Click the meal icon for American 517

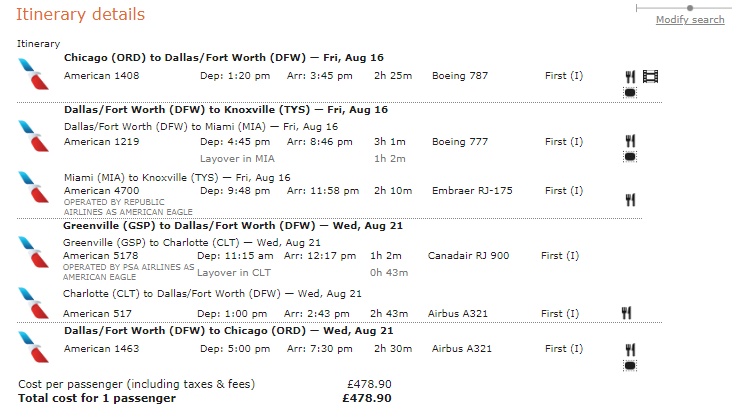626,313
